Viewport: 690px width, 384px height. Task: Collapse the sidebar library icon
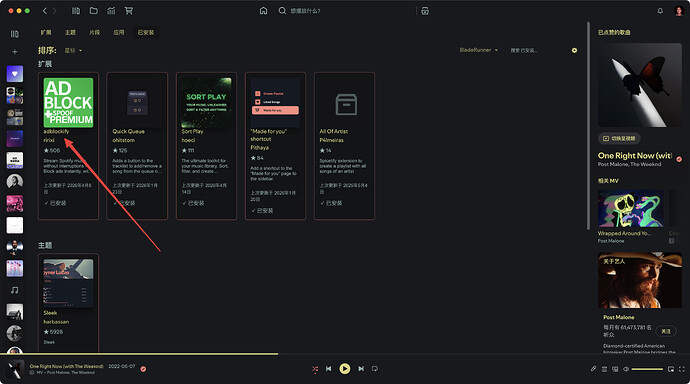pos(15,33)
